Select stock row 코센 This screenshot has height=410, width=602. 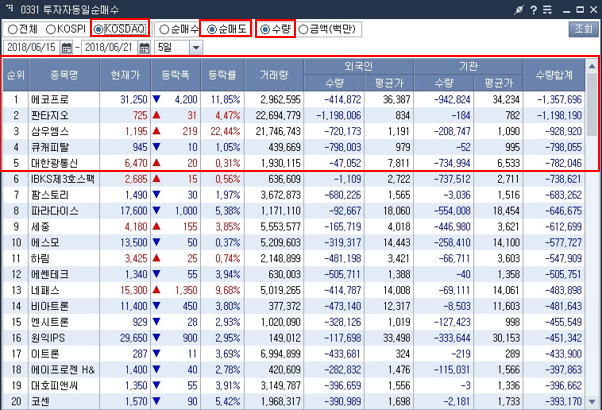tap(294, 402)
